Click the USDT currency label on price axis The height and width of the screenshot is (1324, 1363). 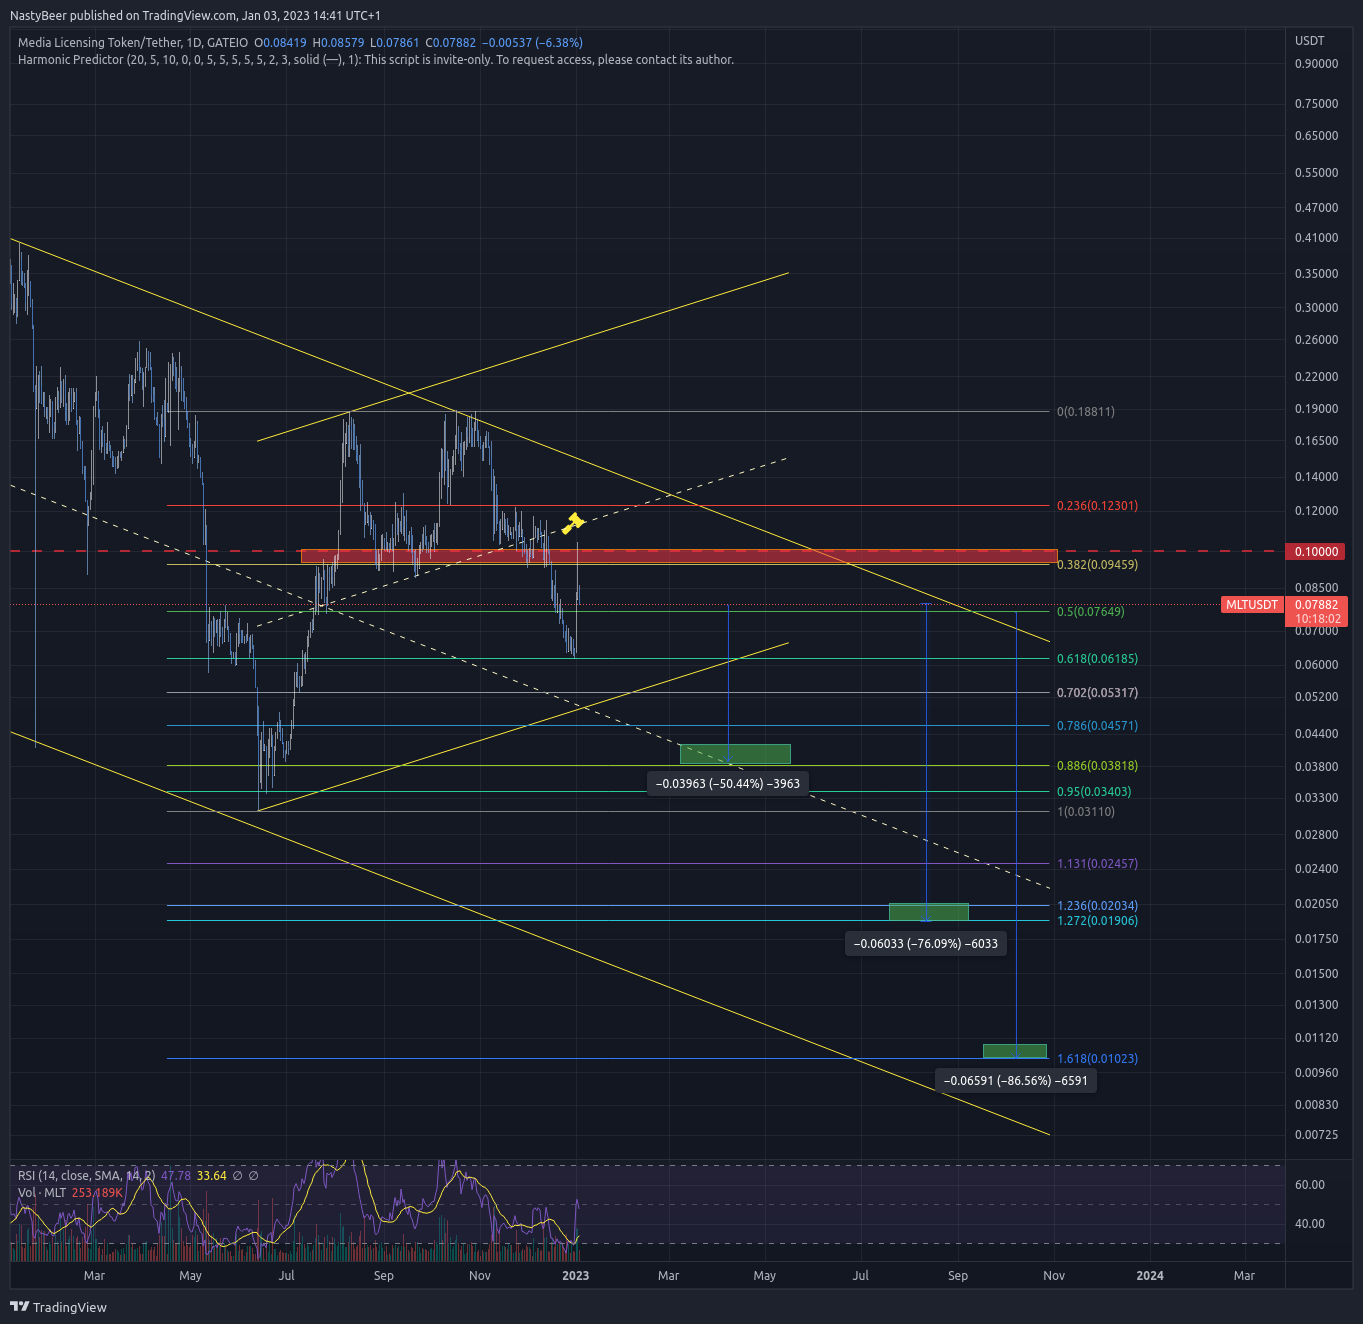coord(1310,41)
